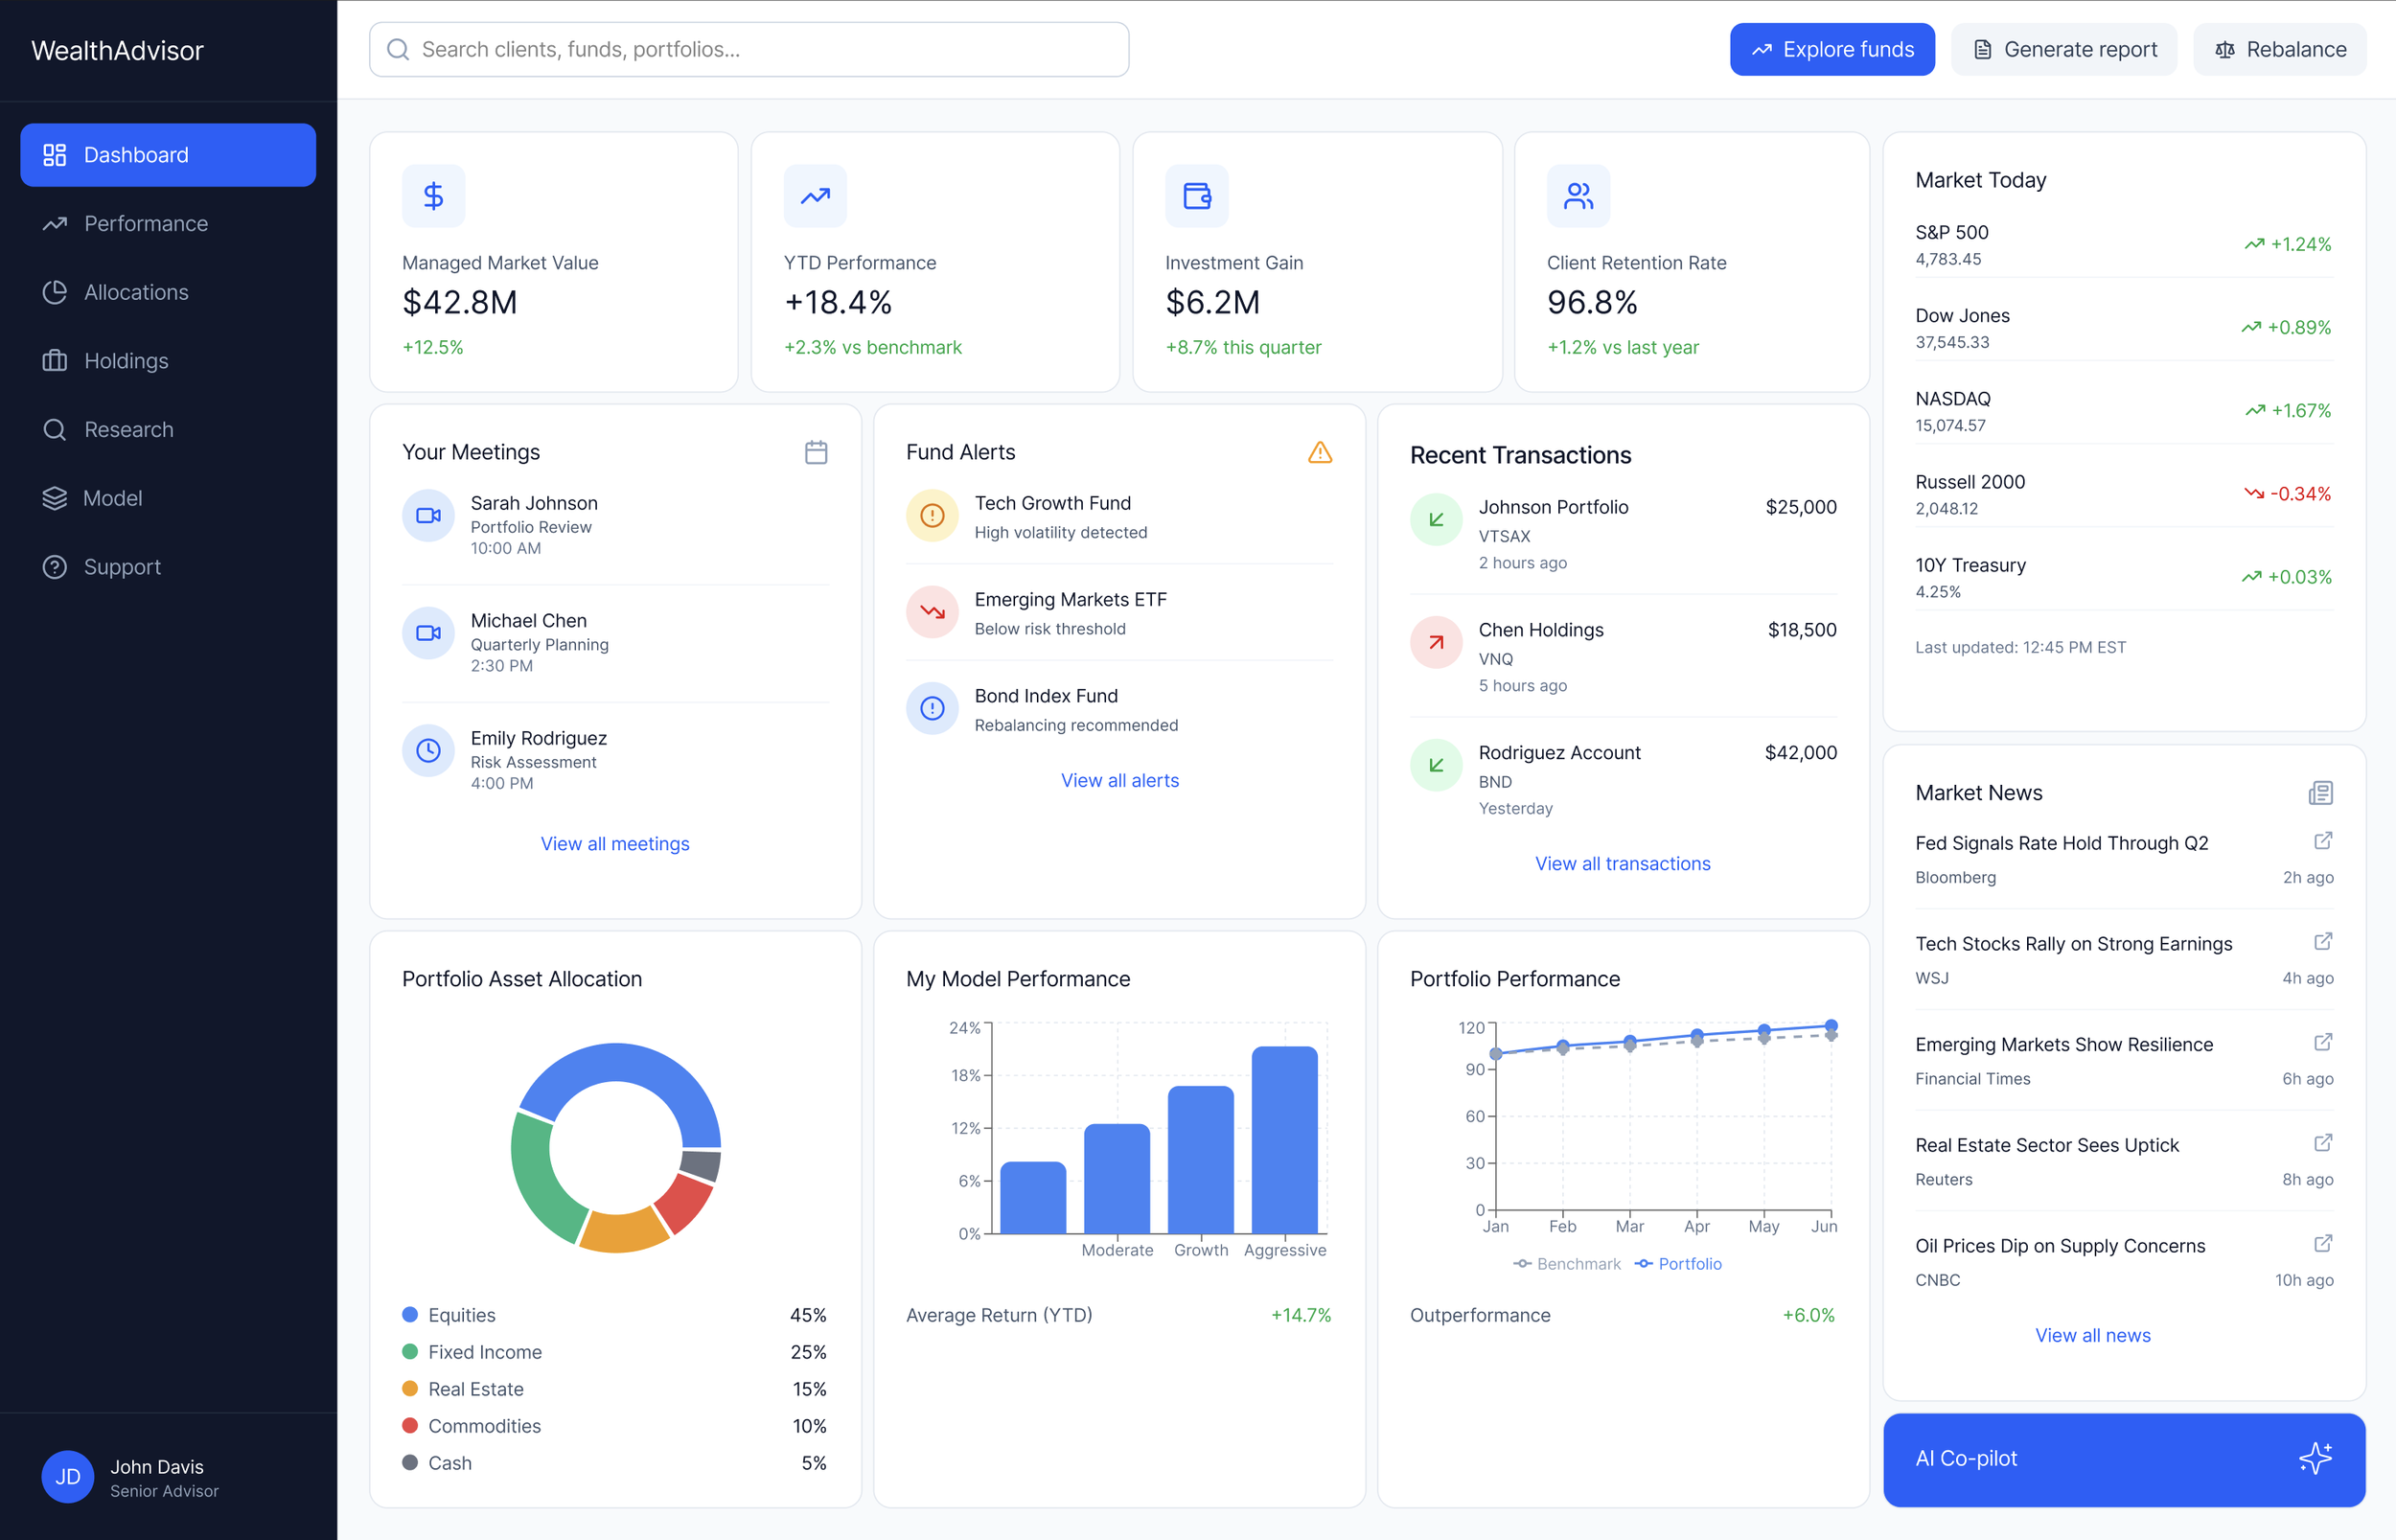
Task: Click the video icon beside Sarah Johnson meeting
Action: [428, 515]
